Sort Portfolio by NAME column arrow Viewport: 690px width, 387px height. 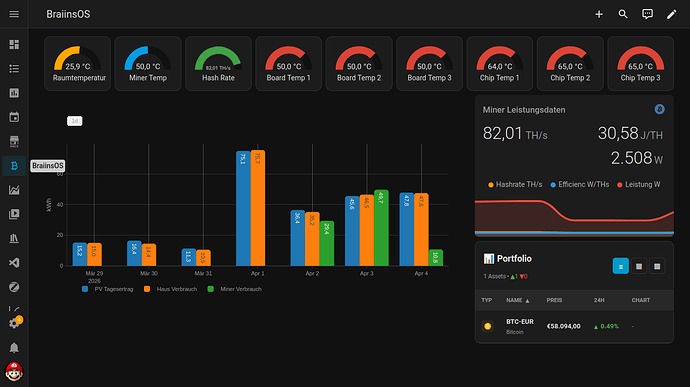(x=527, y=301)
